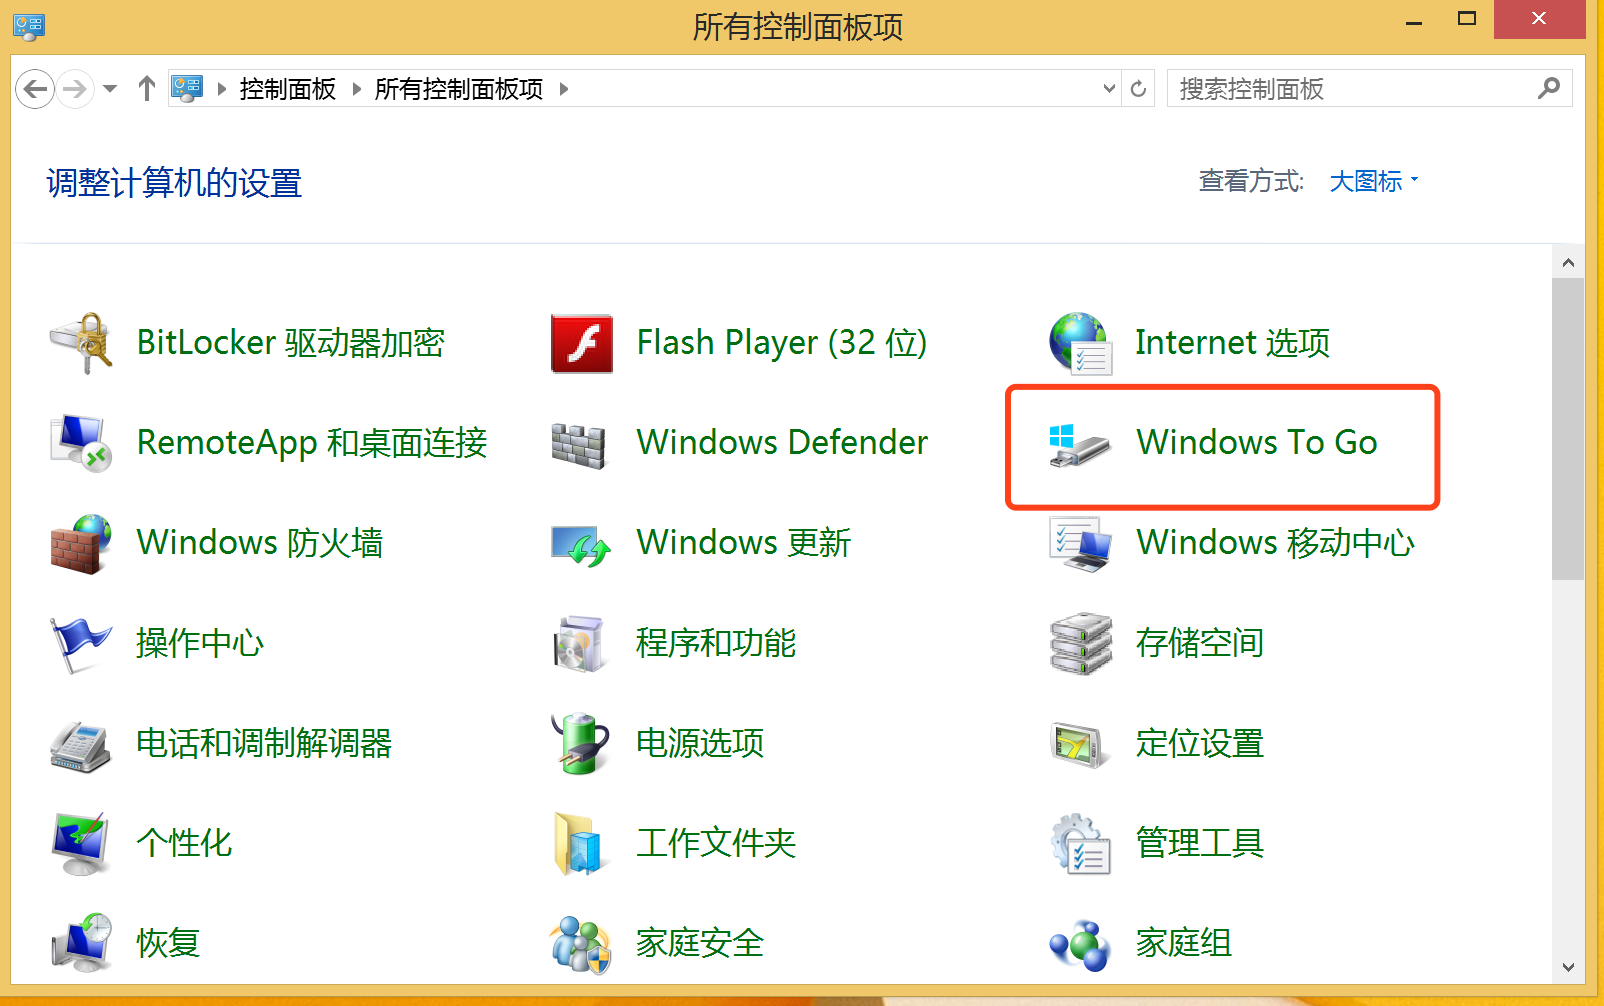Open the Windows Defender wall icon
1604x1006 pixels.
click(579, 445)
